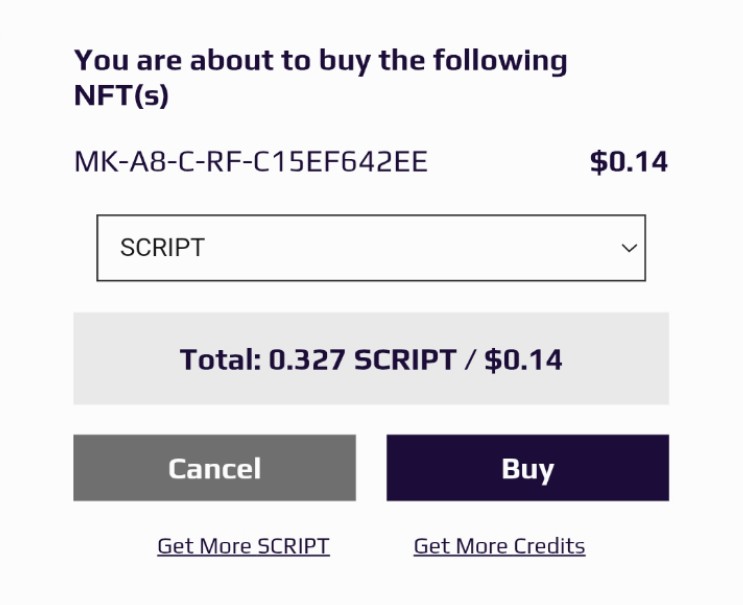This screenshot has height=605, width=743.
Task: Cancel the NFT purchase
Action: [x=214, y=468]
